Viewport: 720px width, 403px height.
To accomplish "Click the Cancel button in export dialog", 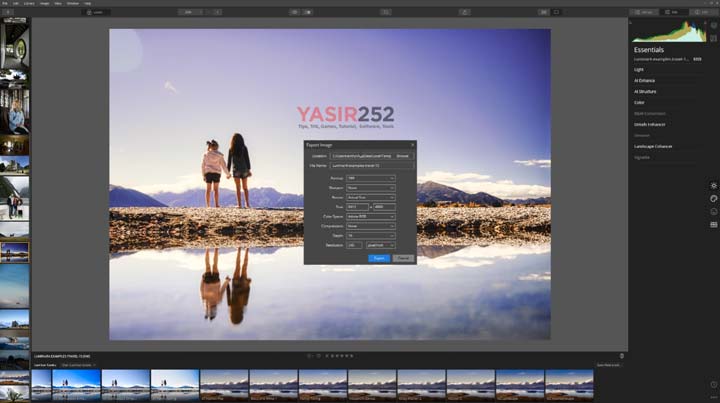I will [403, 258].
